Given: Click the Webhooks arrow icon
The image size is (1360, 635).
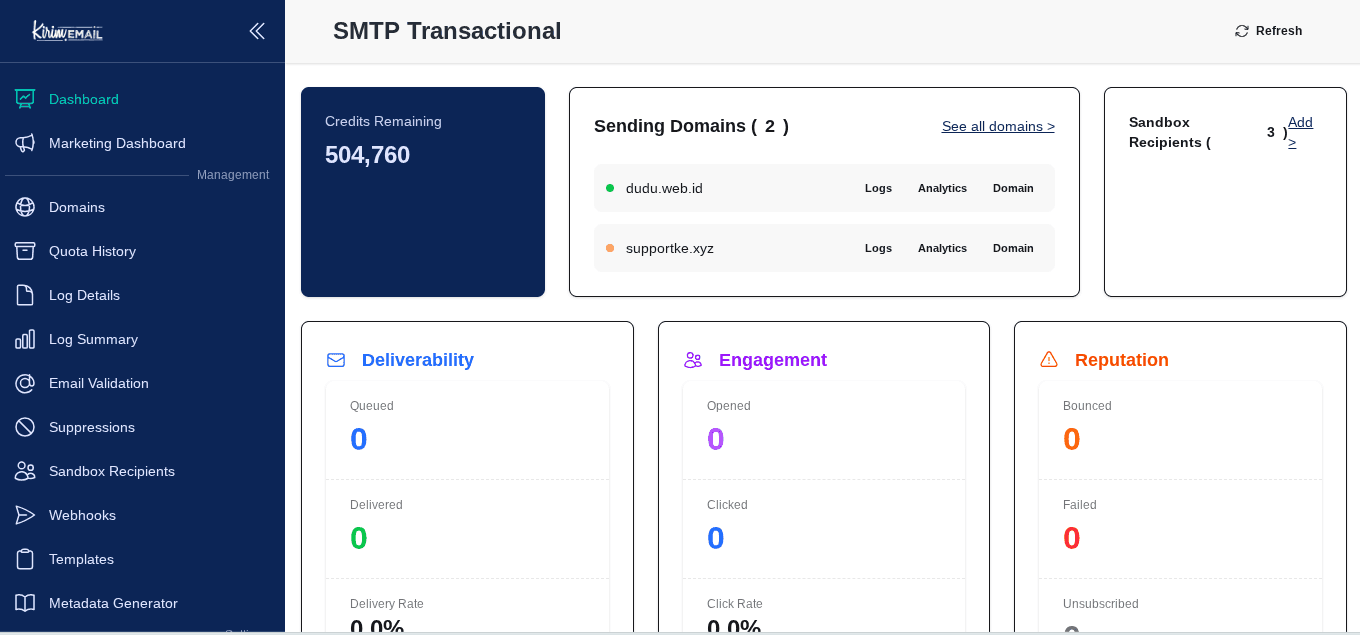Looking at the screenshot, I should click(25, 515).
